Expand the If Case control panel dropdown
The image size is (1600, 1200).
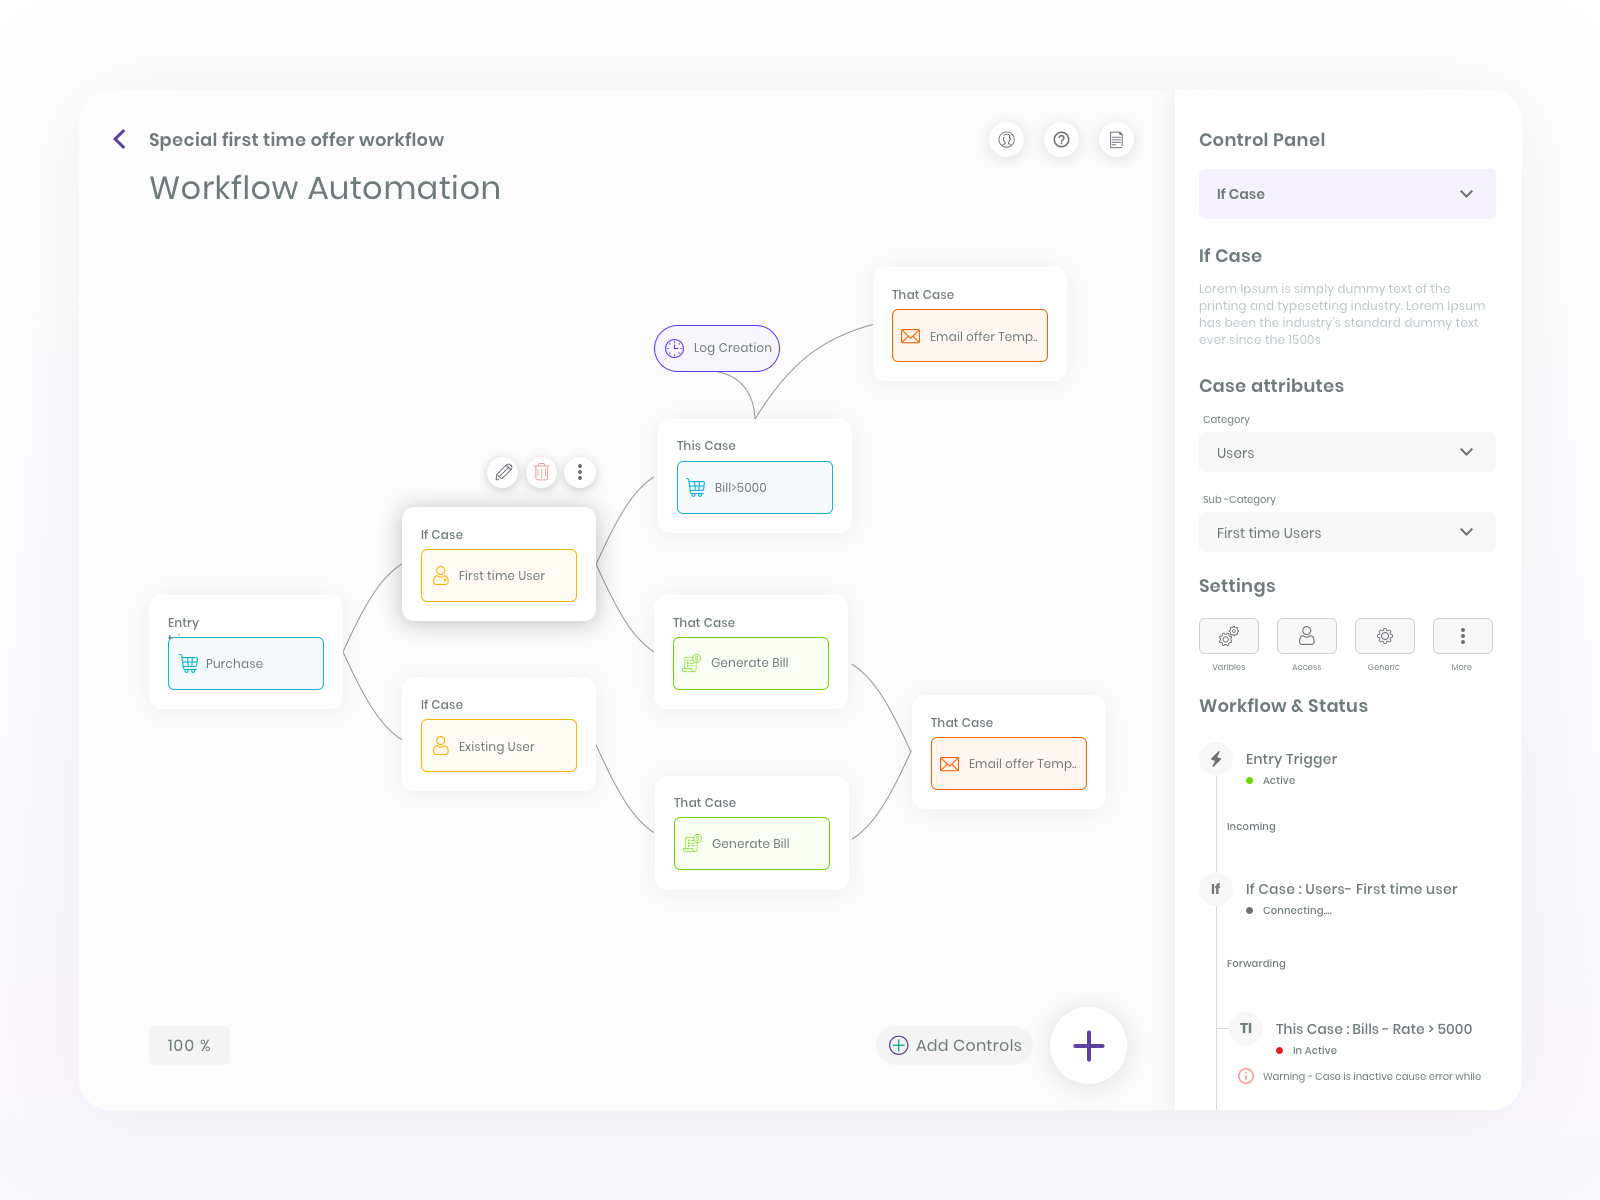pyautogui.click(x=1347, y=194)
